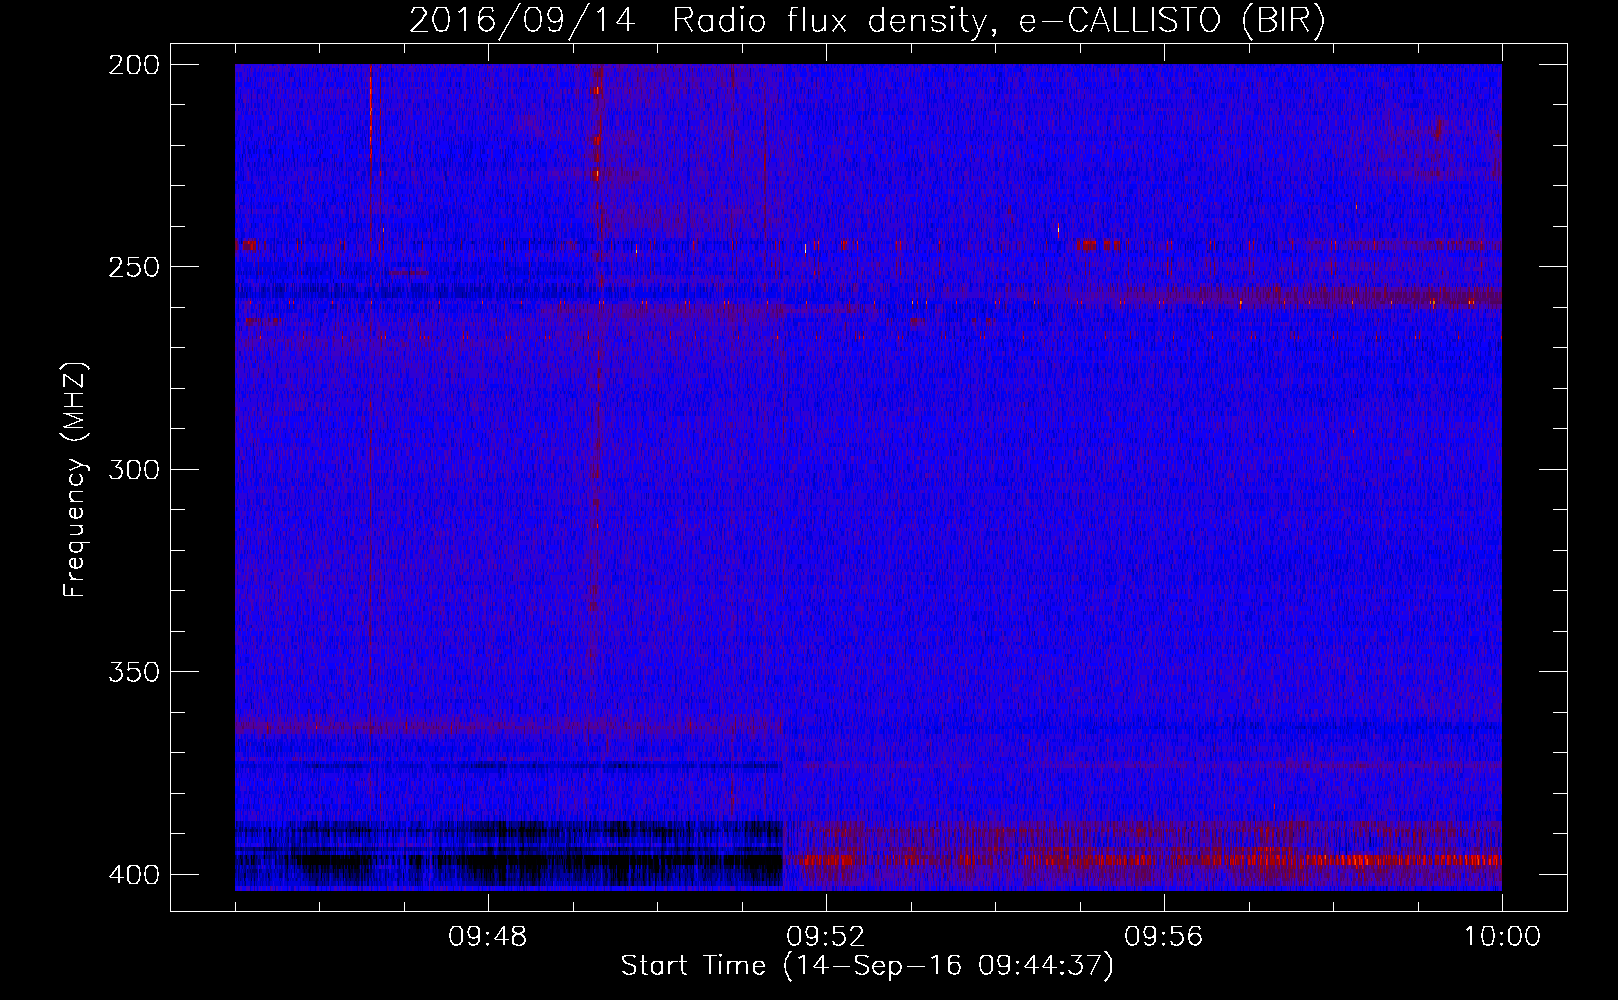1618x1000 pixels.
Task: Click the 400 frequency tick label
Action: point(133,874)
